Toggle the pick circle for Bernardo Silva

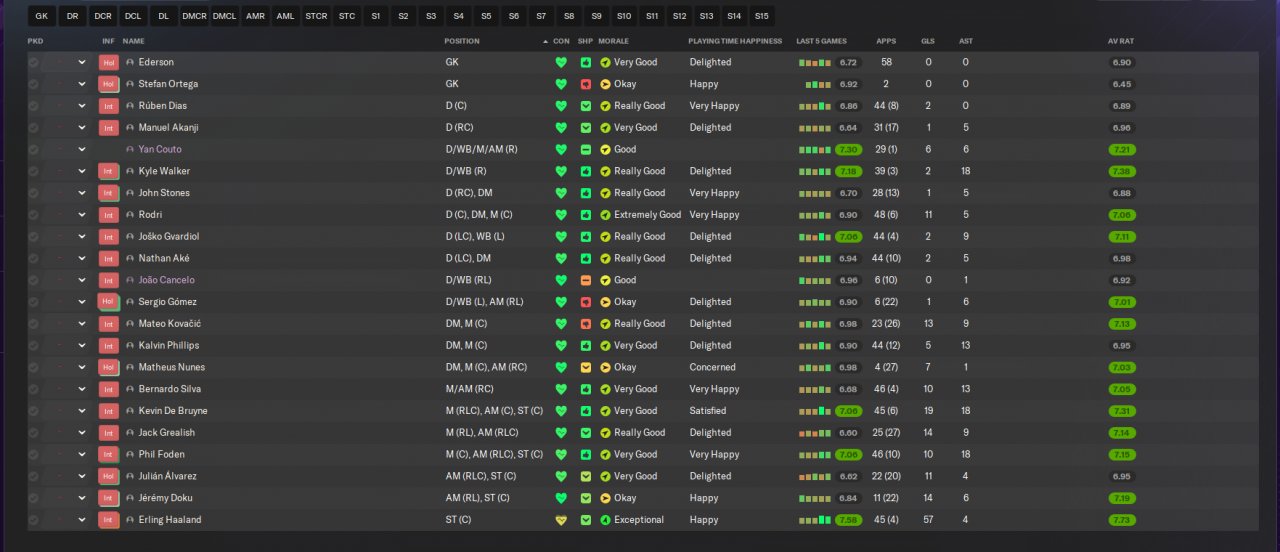pyautogui.click(x=34, y=389)
